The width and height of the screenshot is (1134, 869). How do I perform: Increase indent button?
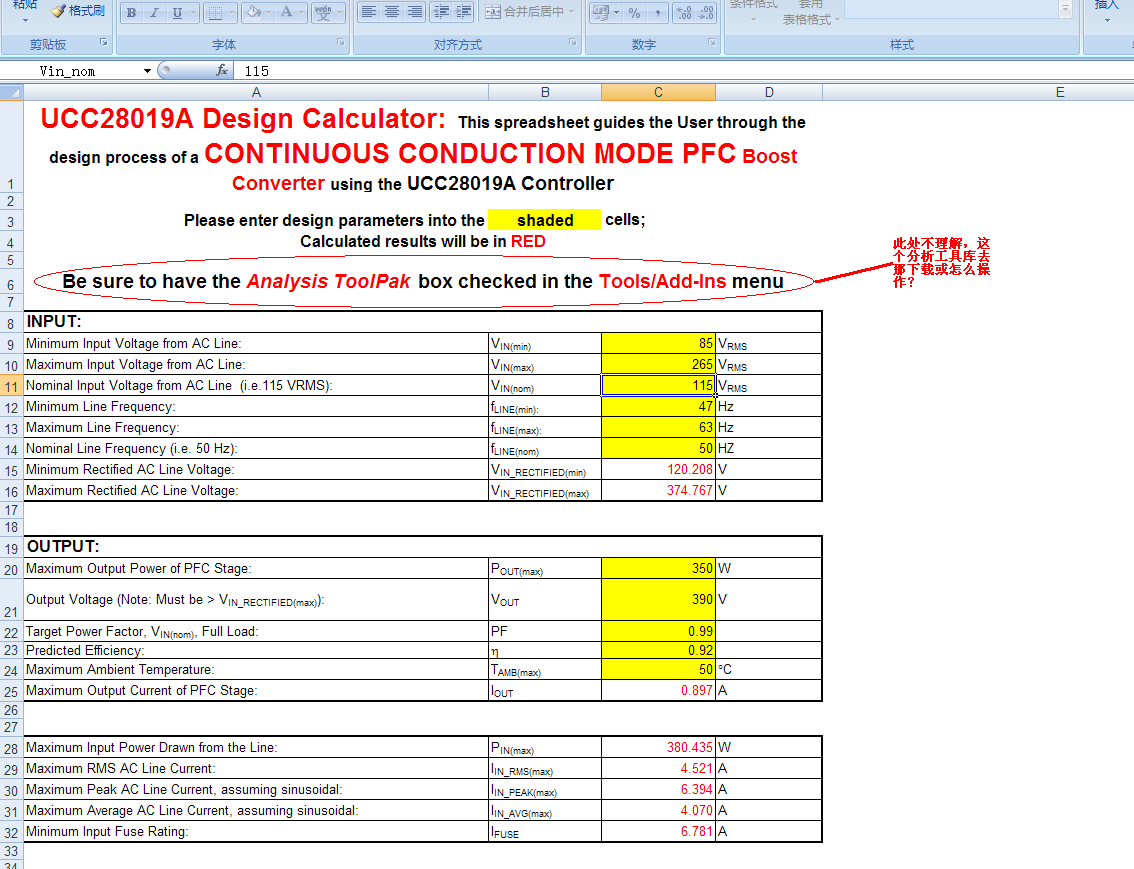(464, 12)
